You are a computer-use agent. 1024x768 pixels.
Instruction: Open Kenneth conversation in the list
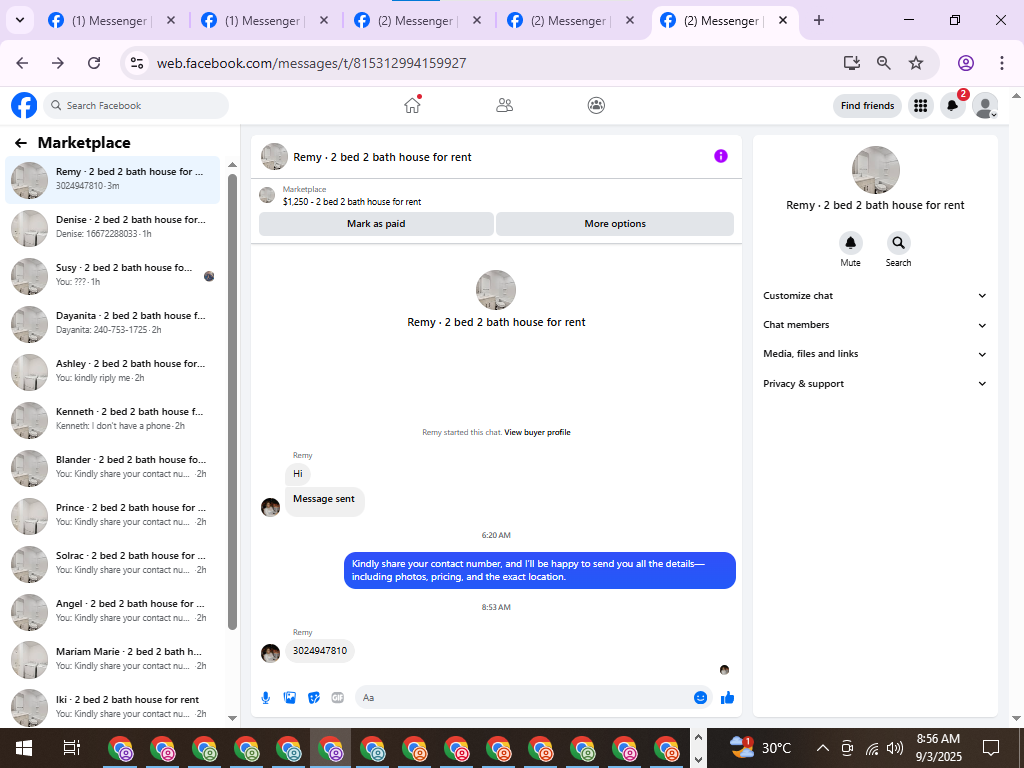coord(112,419)
